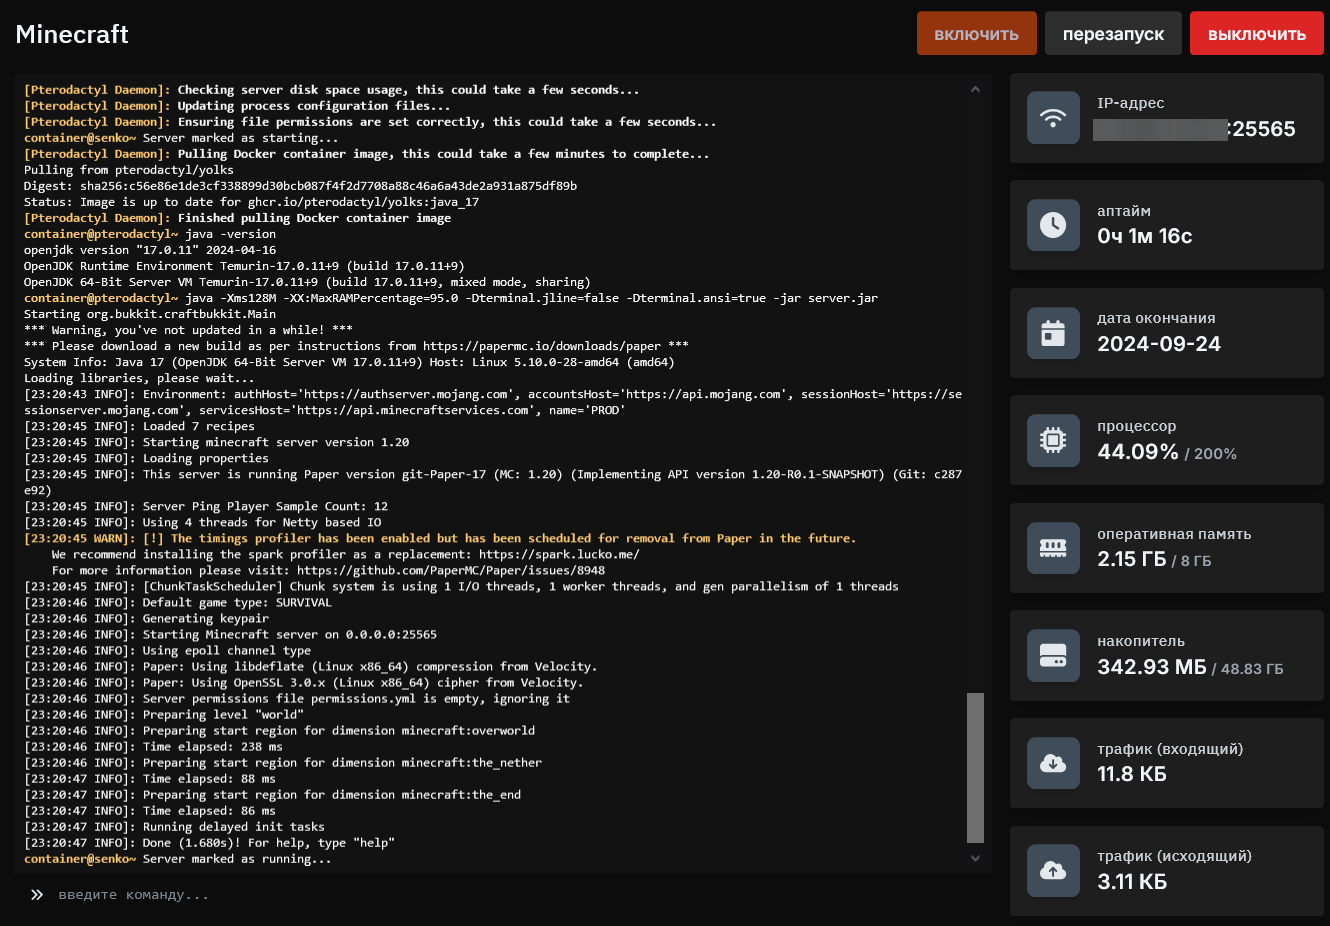Click the incoming traffic value 11.8 КБ
This screenshot has height=926, width=1330.
click(1132, 774)
